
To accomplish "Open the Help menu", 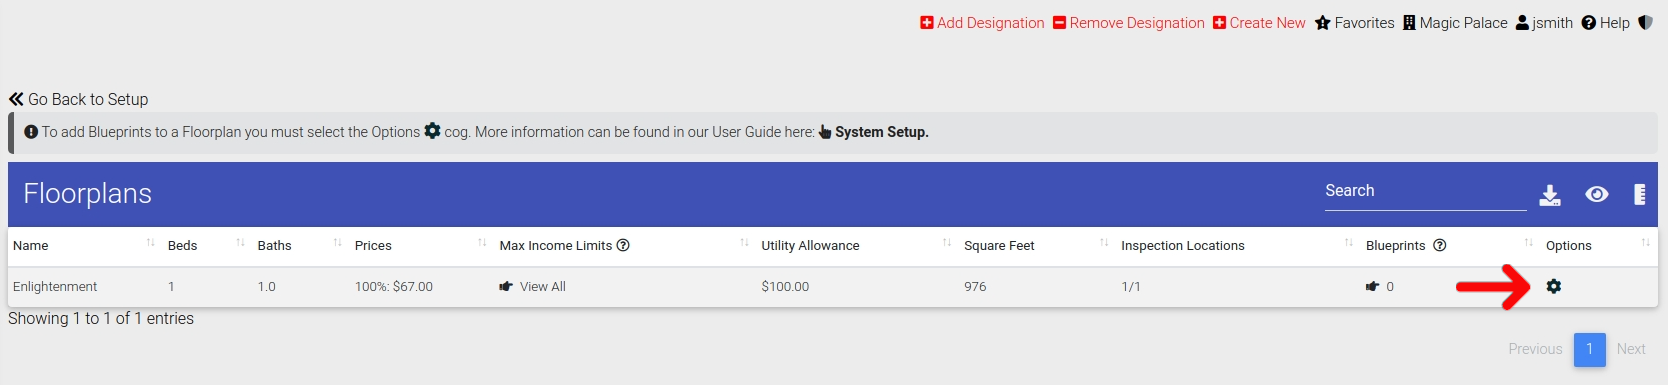I will pos(1605,23).
